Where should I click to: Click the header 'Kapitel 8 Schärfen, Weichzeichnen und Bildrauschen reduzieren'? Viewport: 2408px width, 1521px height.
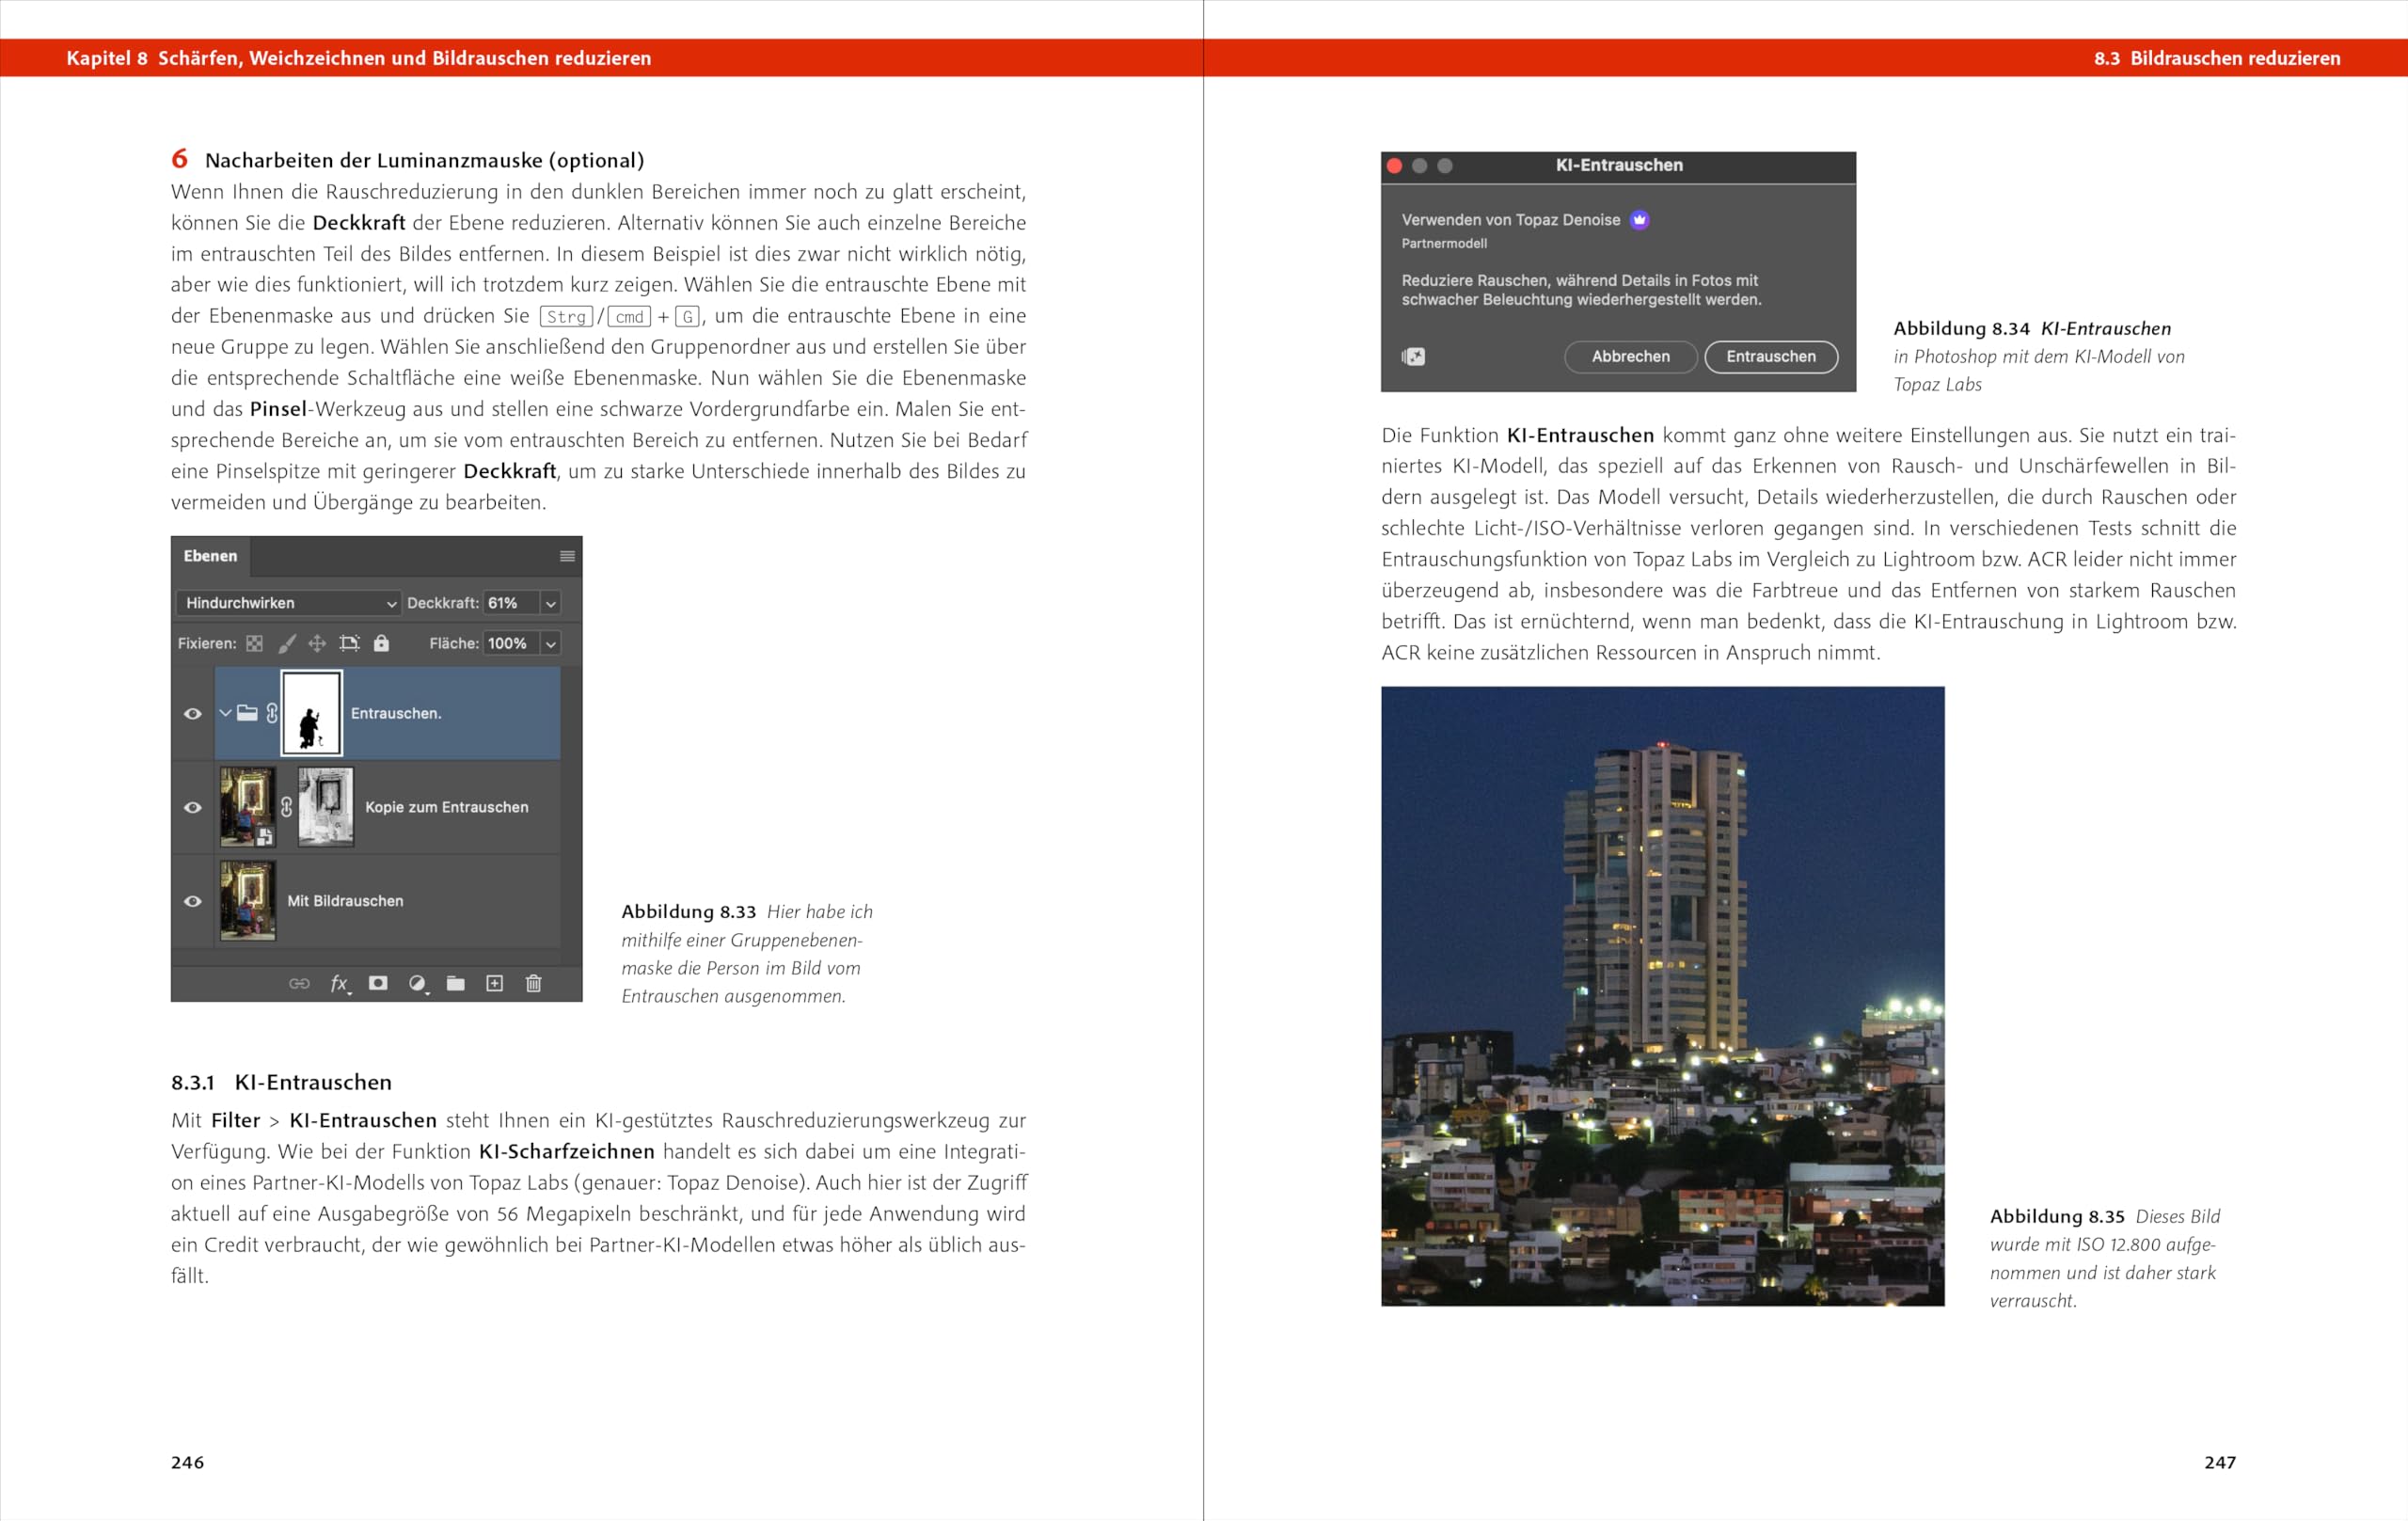pos(358,58)
